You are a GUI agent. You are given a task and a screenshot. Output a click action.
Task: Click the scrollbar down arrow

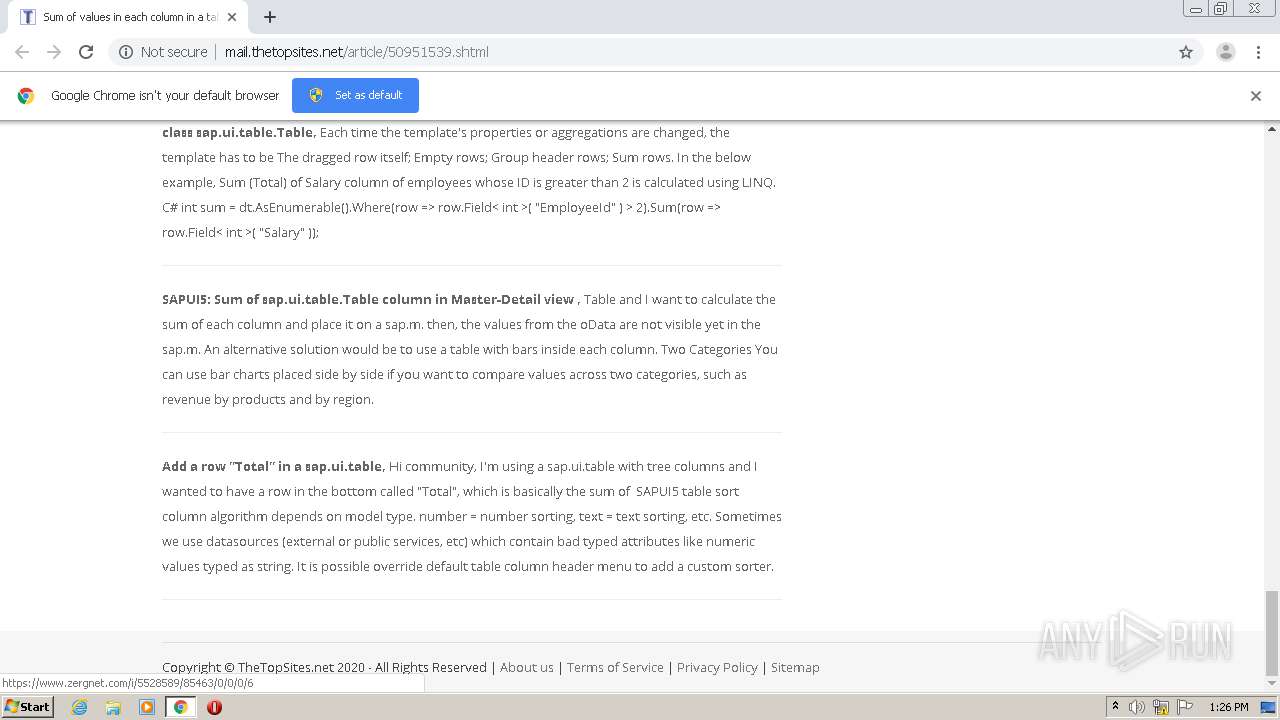tap(1272, 686)
